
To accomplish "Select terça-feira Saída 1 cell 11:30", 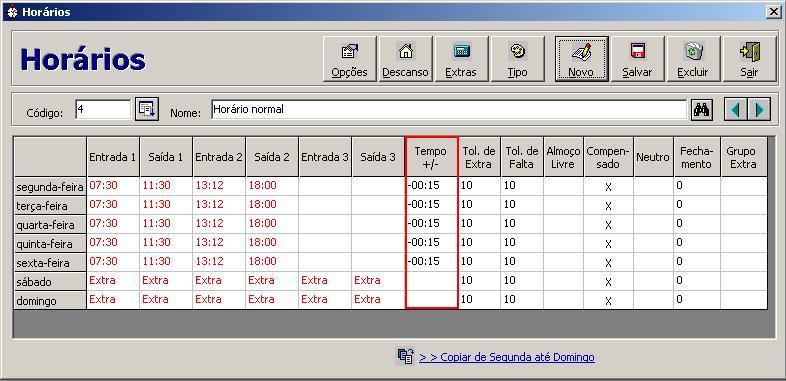I will [x=166, y=205].
